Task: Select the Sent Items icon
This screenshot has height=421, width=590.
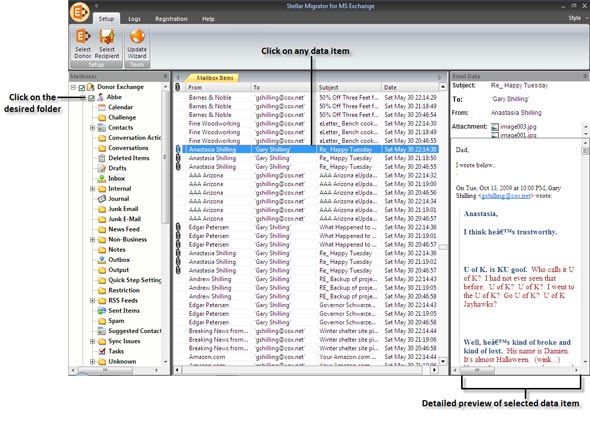Action: [102, 310]
